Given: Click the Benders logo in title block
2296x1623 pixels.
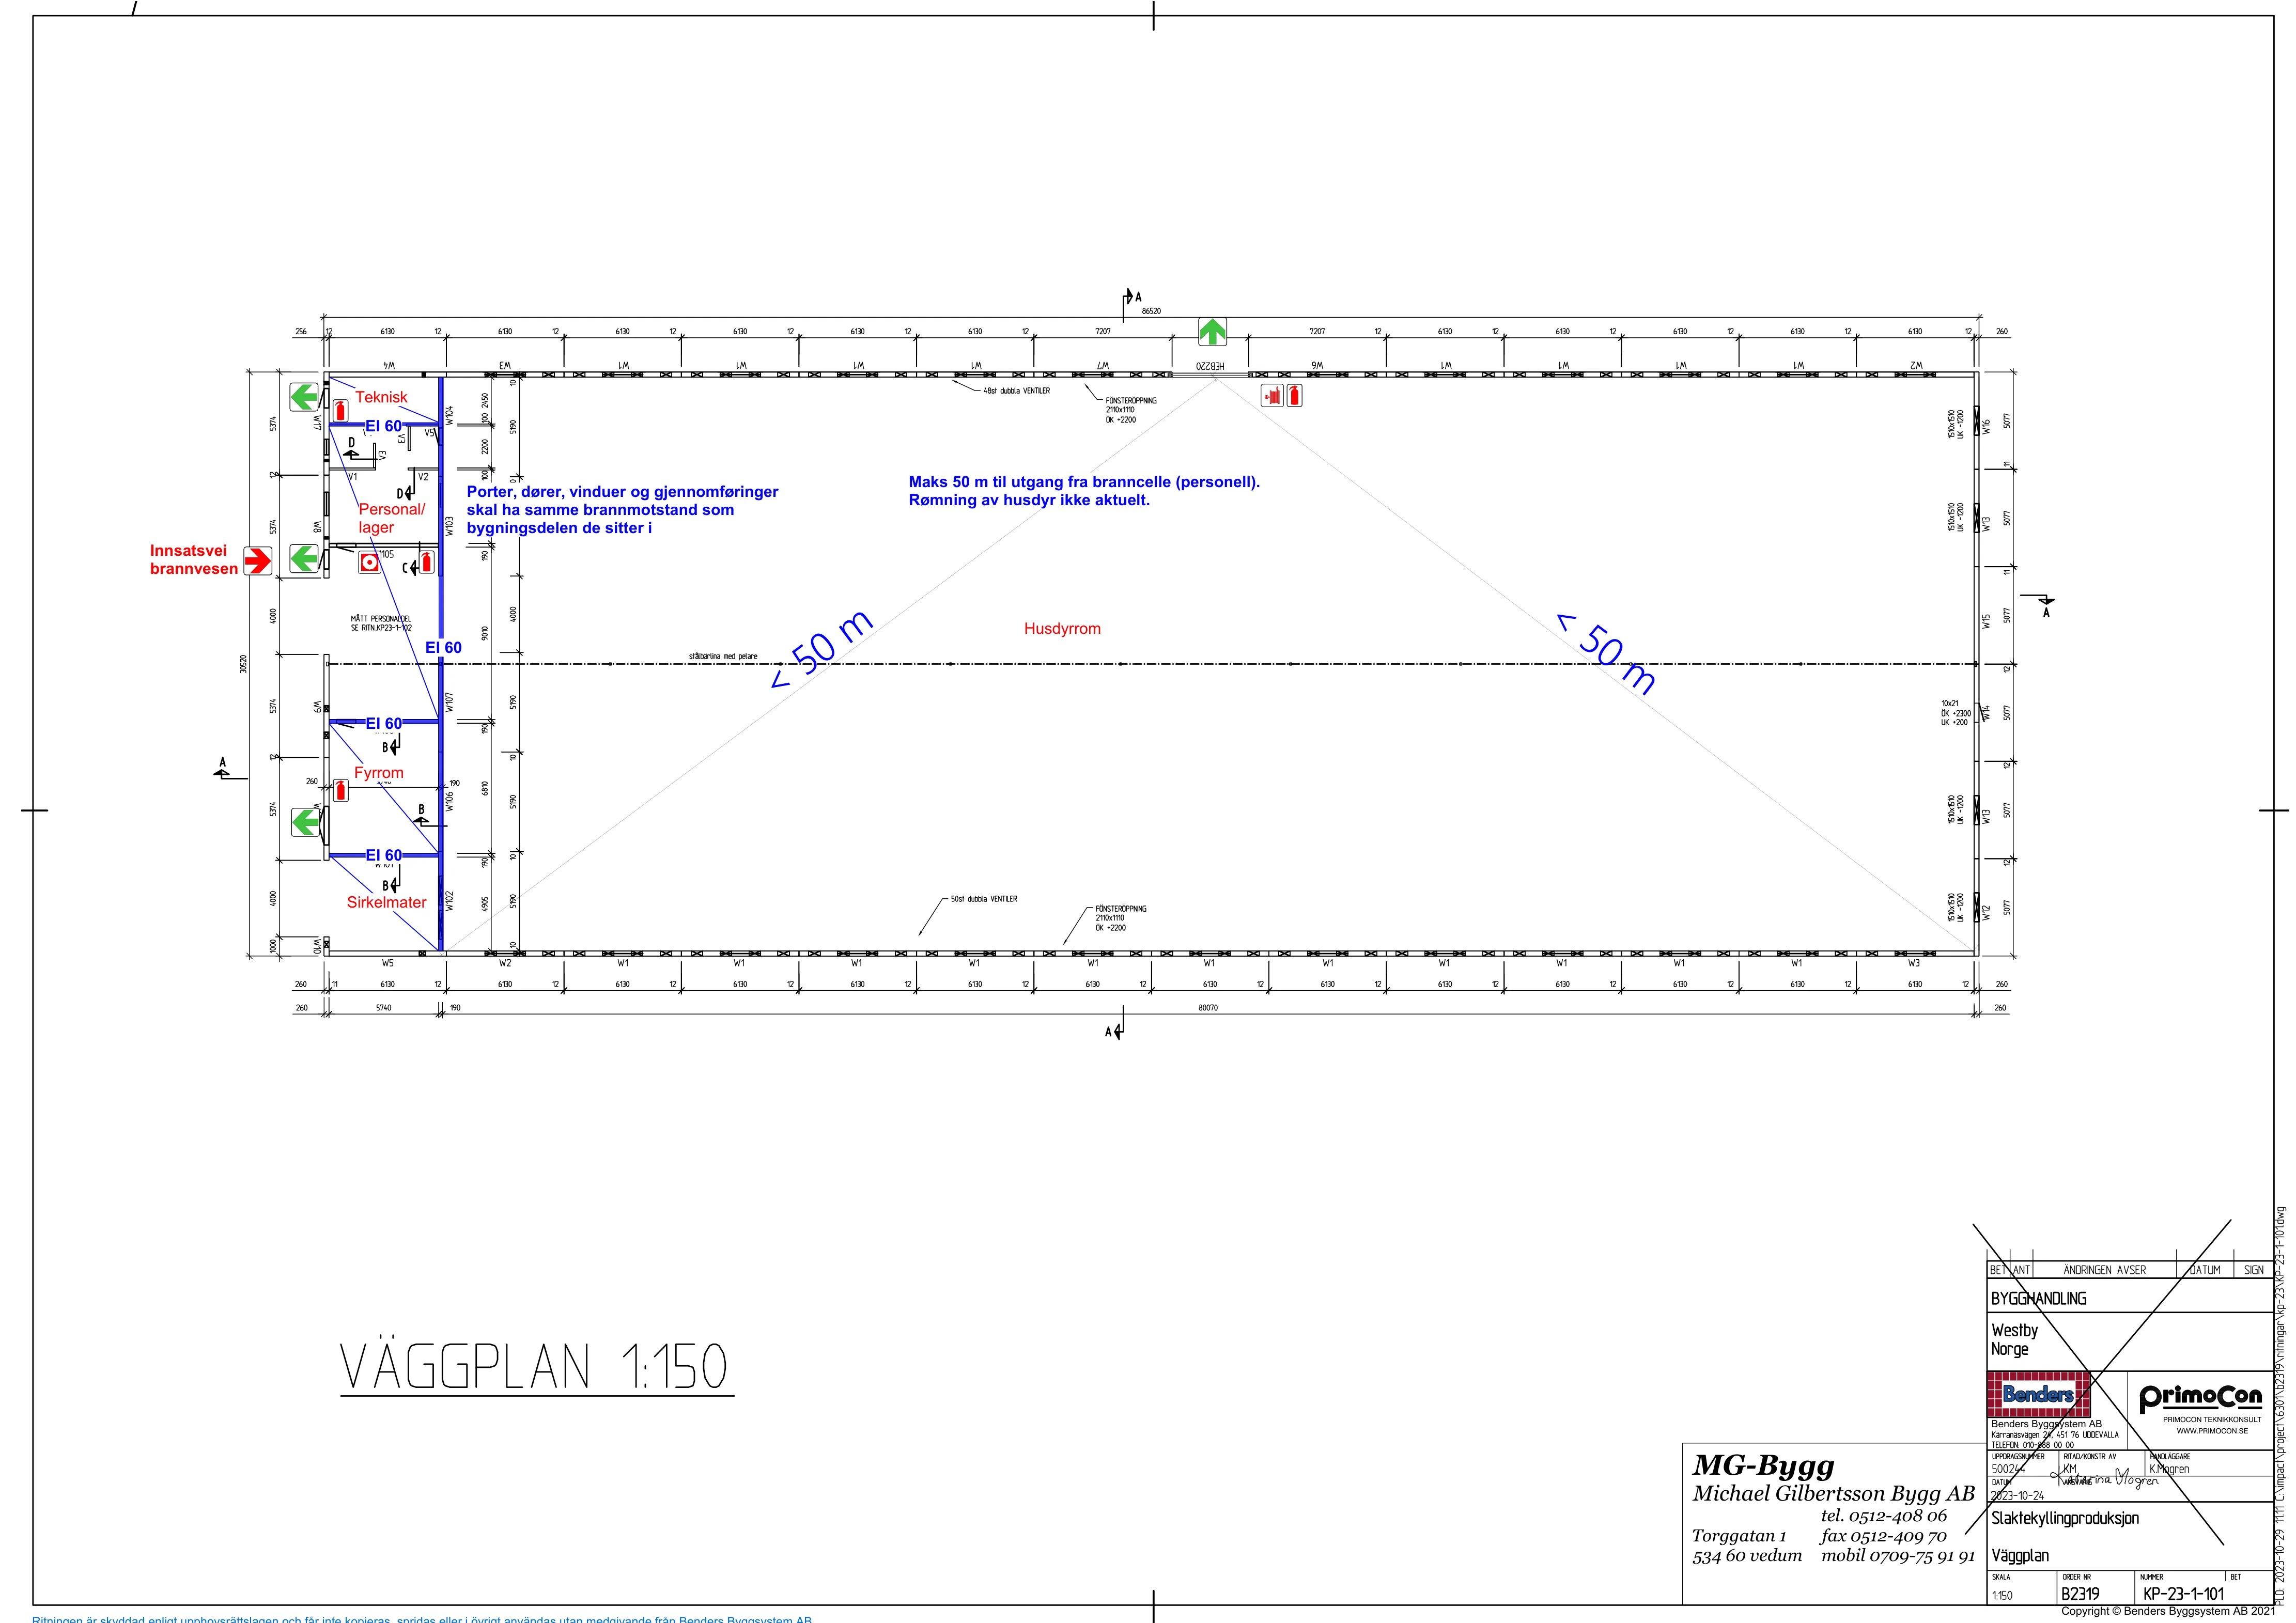Looking at the screenshot, I should 2038,1394.
